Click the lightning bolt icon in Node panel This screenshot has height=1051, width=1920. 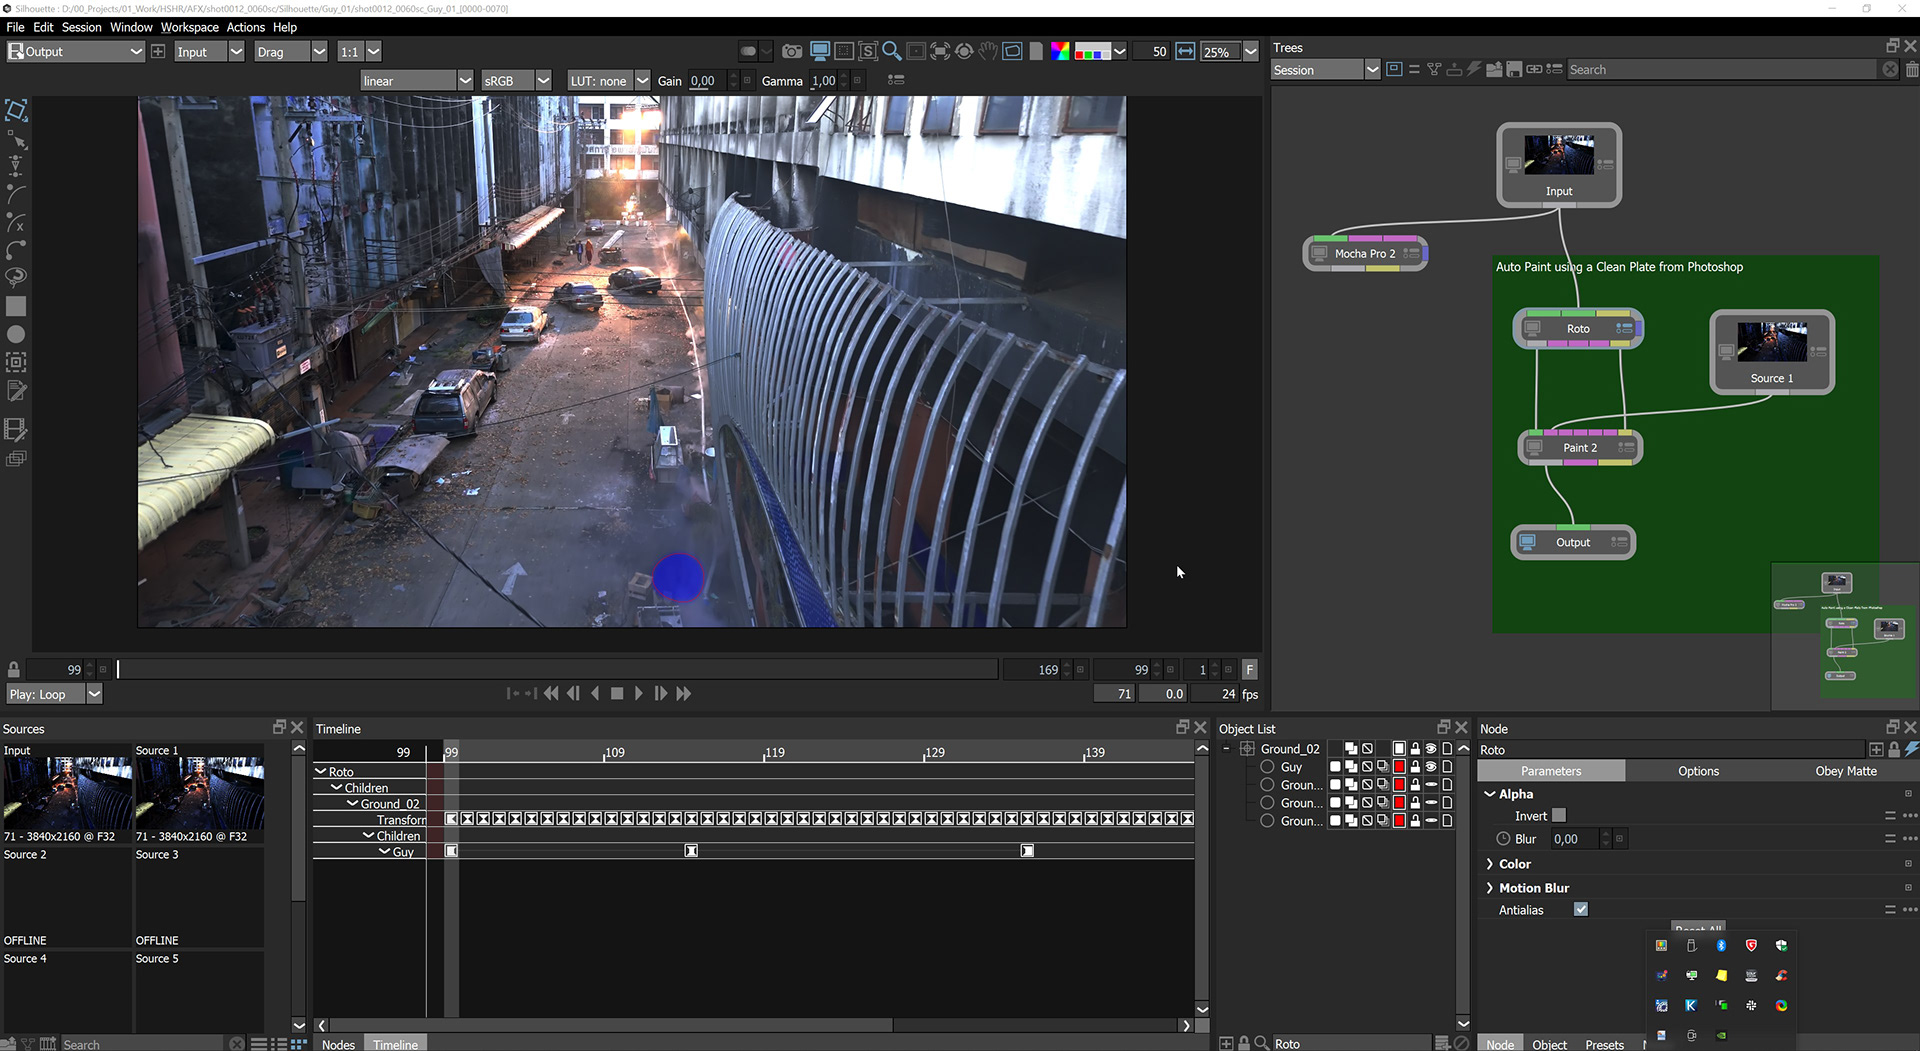1911,749
